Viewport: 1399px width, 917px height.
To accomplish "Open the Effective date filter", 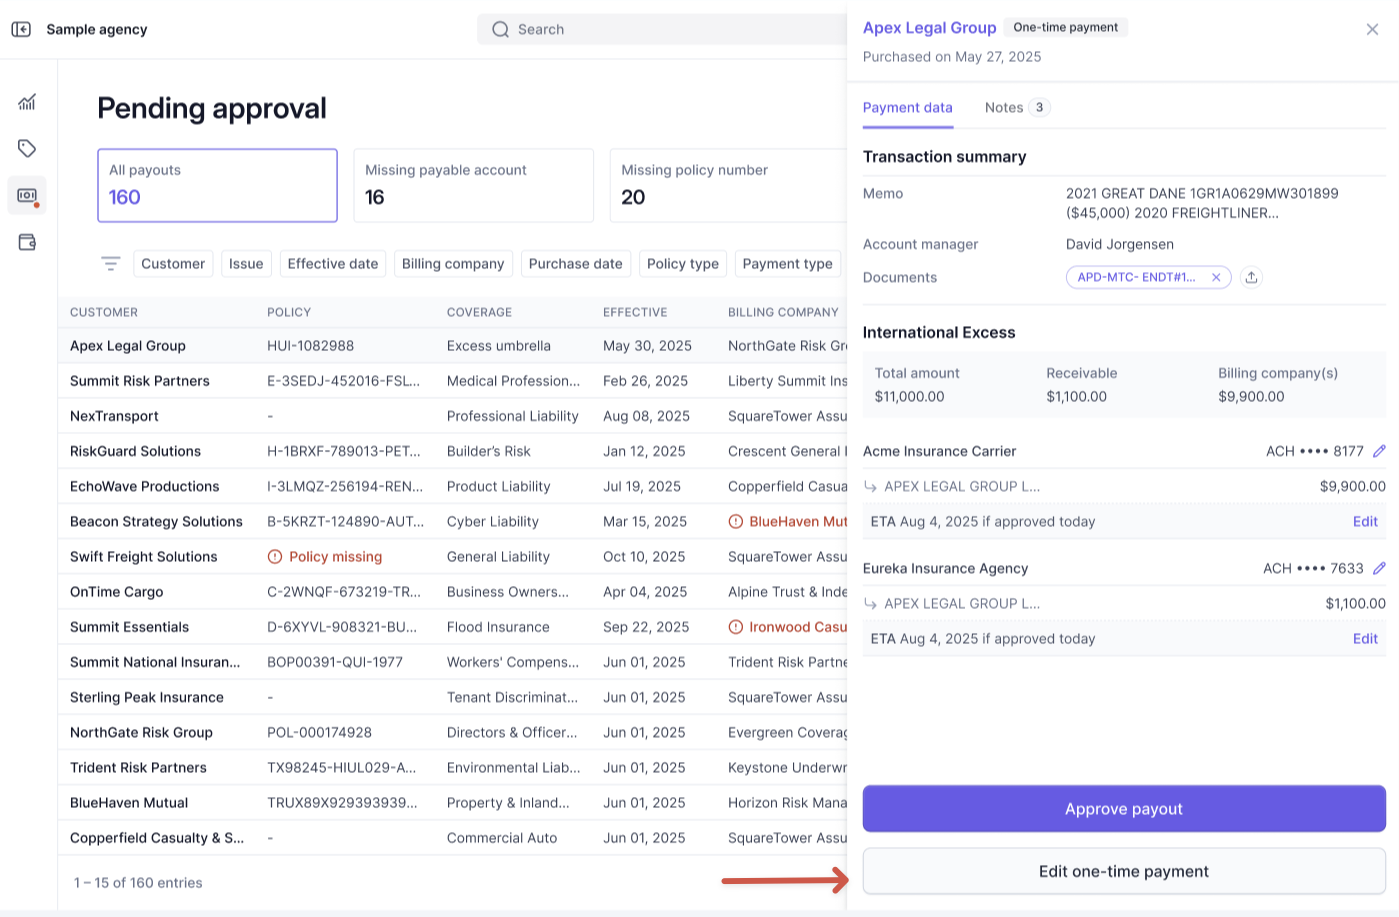I will pos(333,263).
